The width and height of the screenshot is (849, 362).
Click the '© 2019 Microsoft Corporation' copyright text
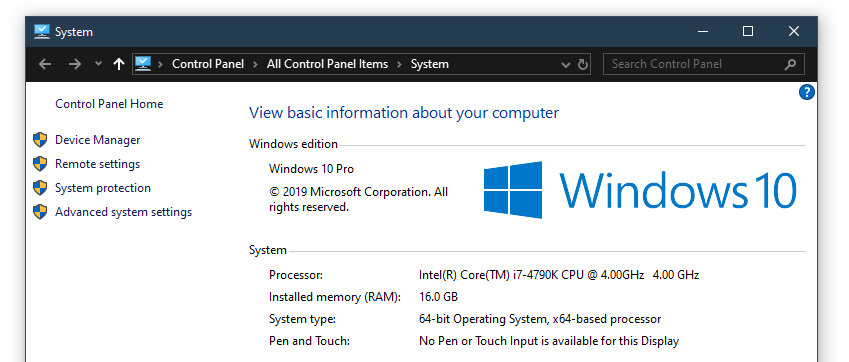(x=358, y=199)
